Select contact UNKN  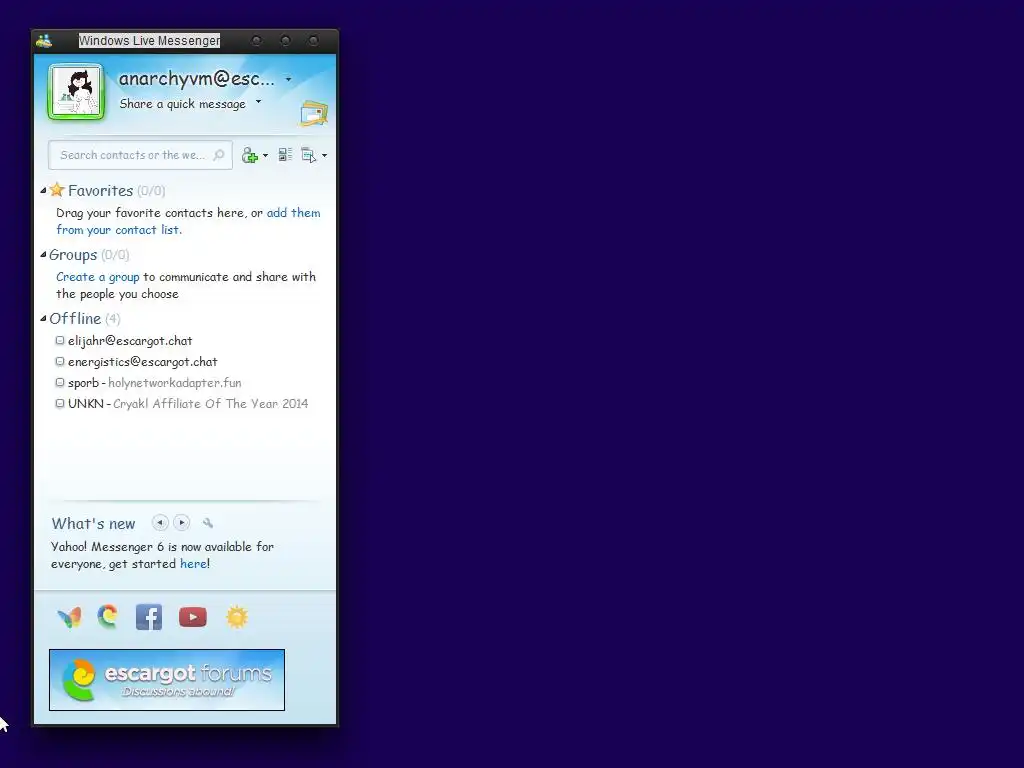[86, 404]
